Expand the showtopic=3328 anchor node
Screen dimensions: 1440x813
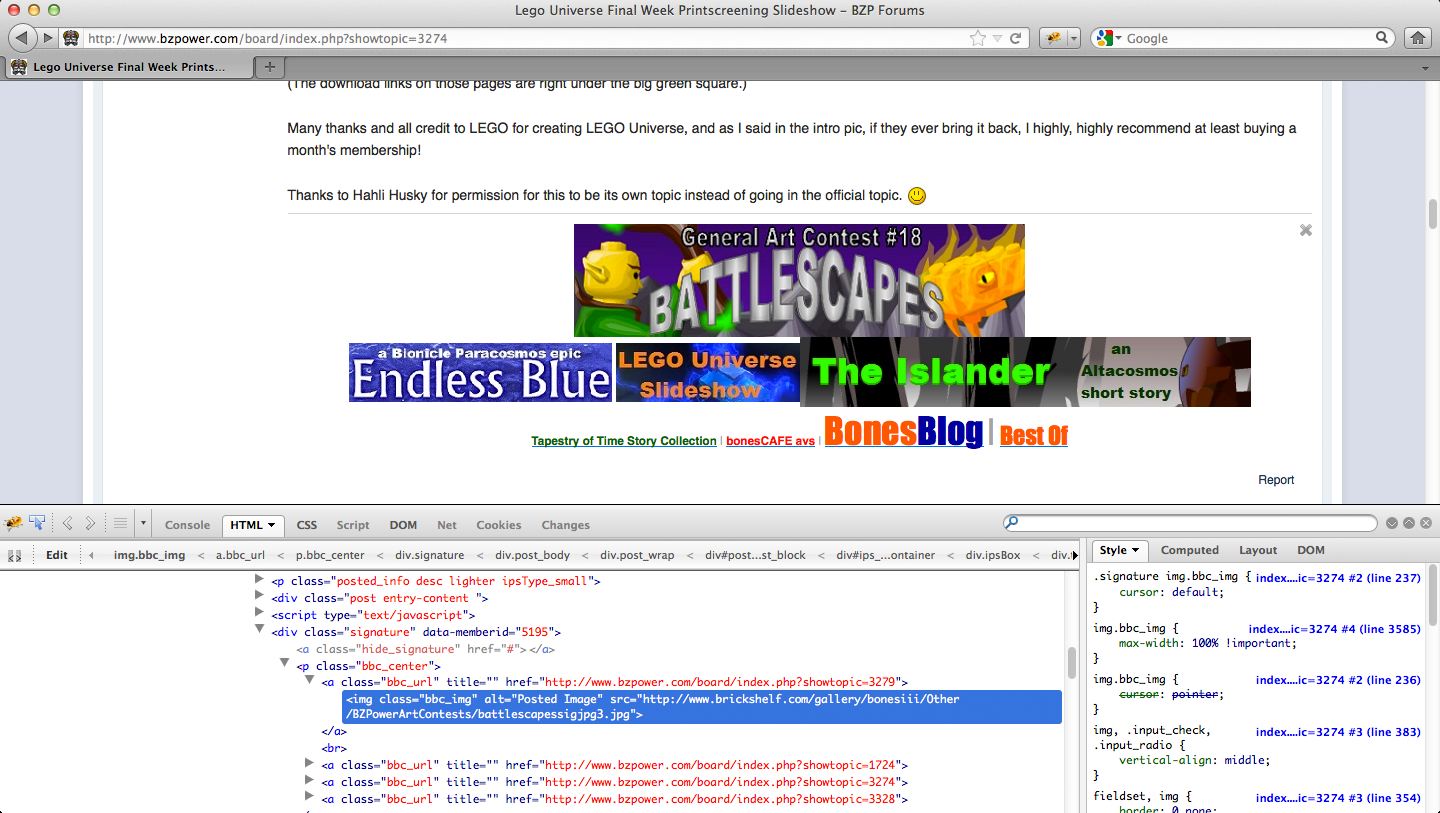[x=310, y=797]
